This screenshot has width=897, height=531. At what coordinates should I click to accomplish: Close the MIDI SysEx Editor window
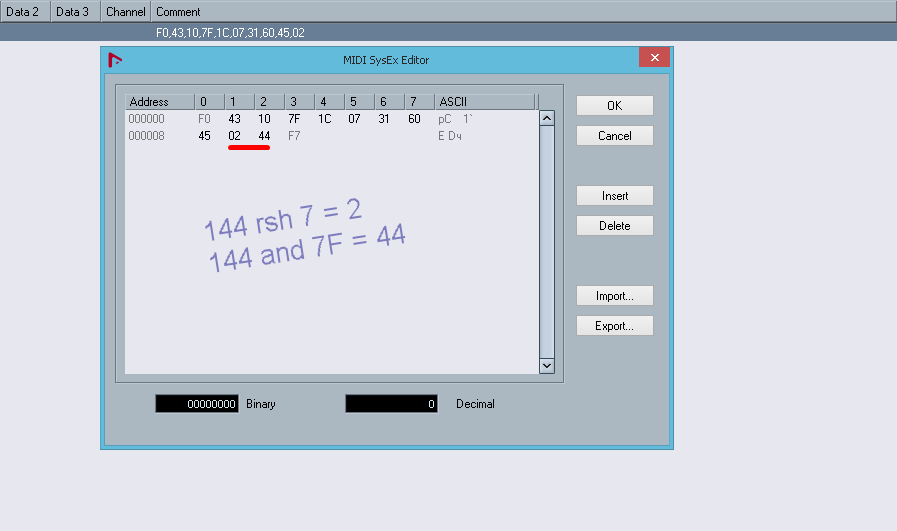[x=654, y=57]
